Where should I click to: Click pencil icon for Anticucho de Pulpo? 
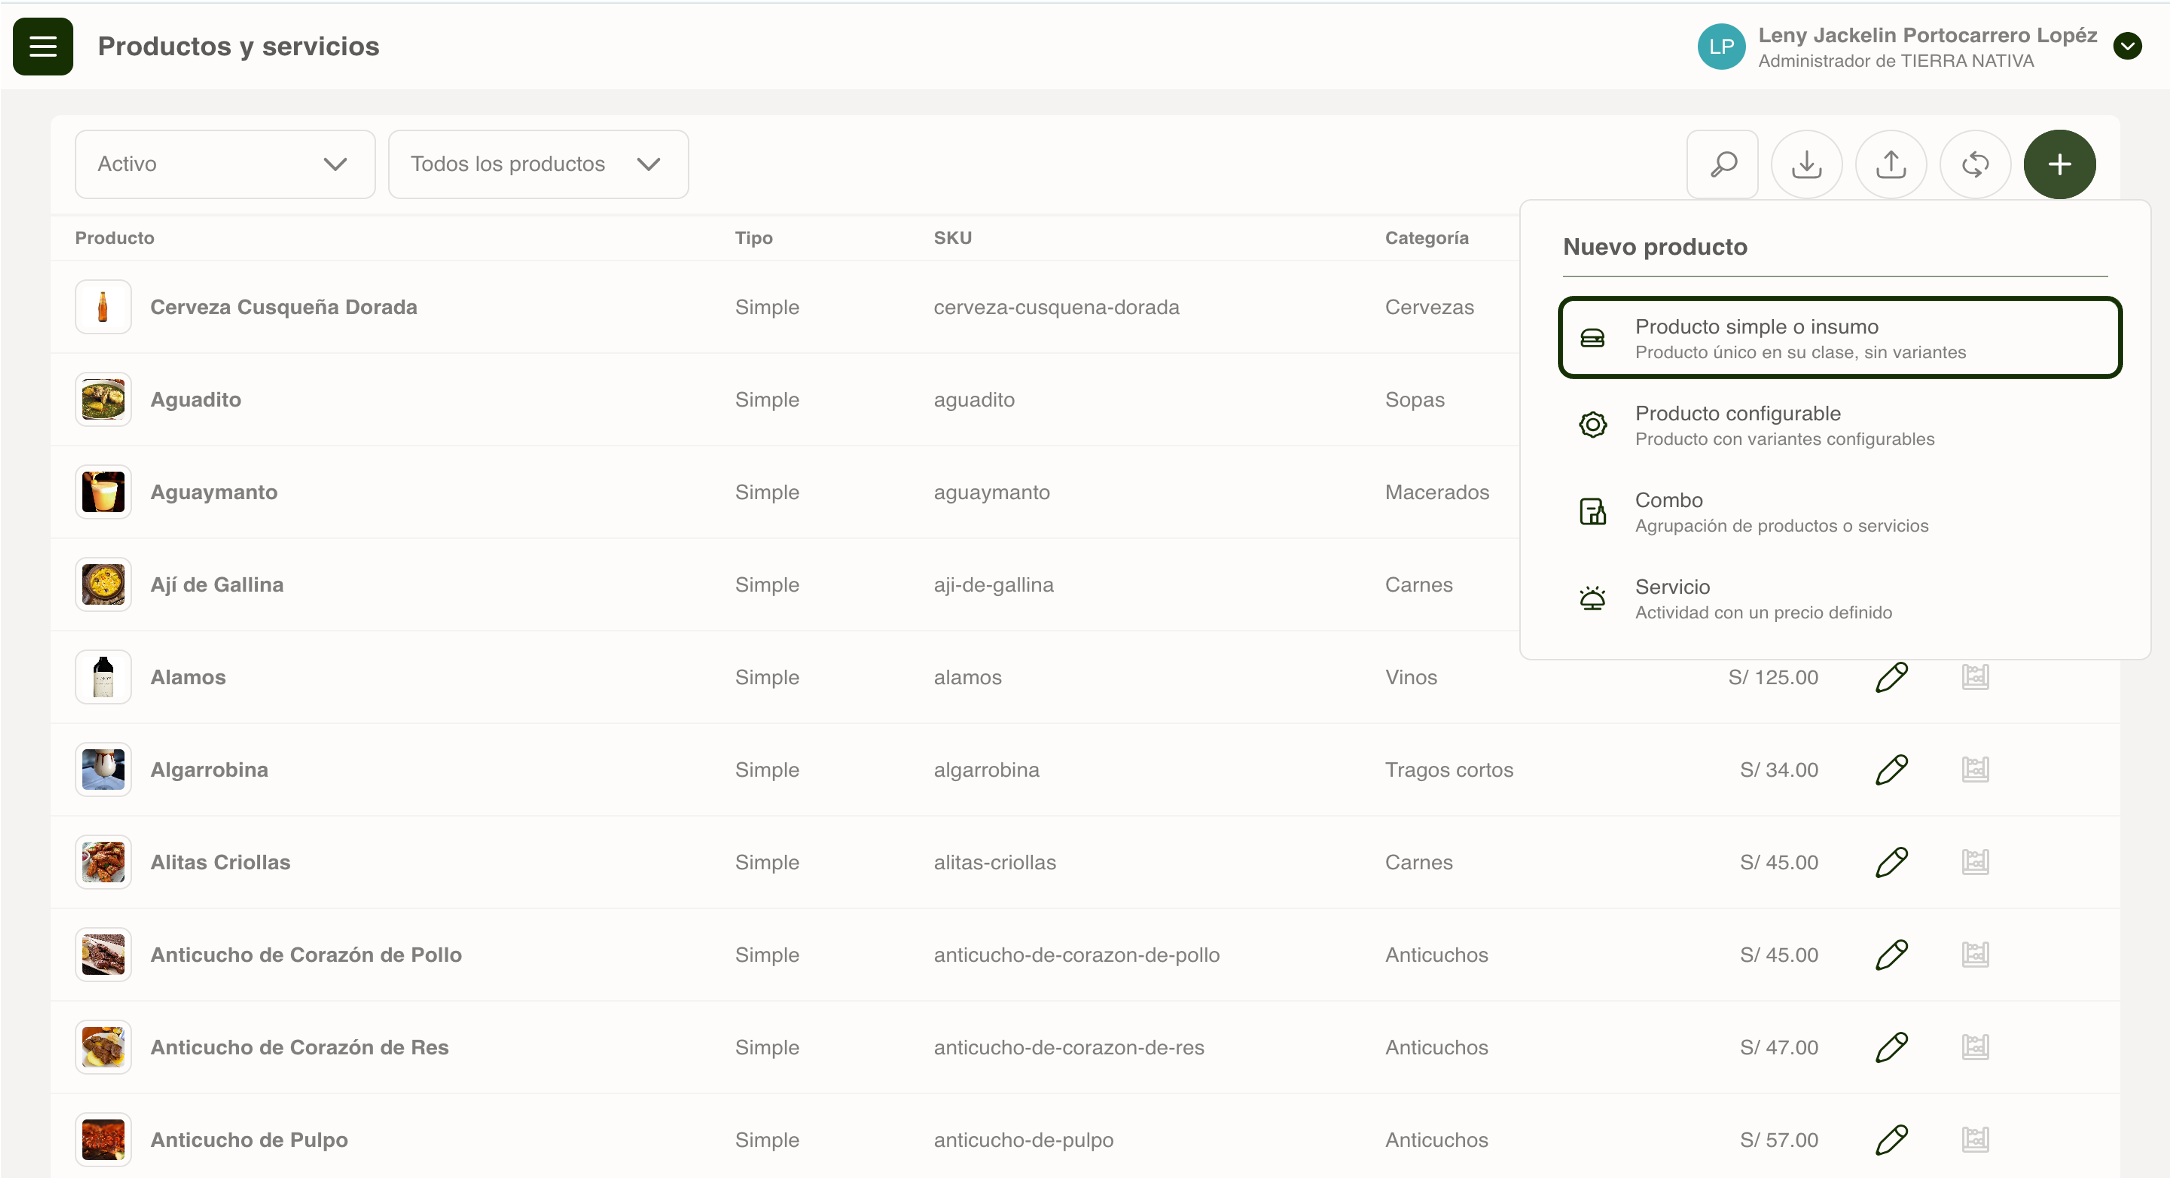(x=1891, y=1140)
